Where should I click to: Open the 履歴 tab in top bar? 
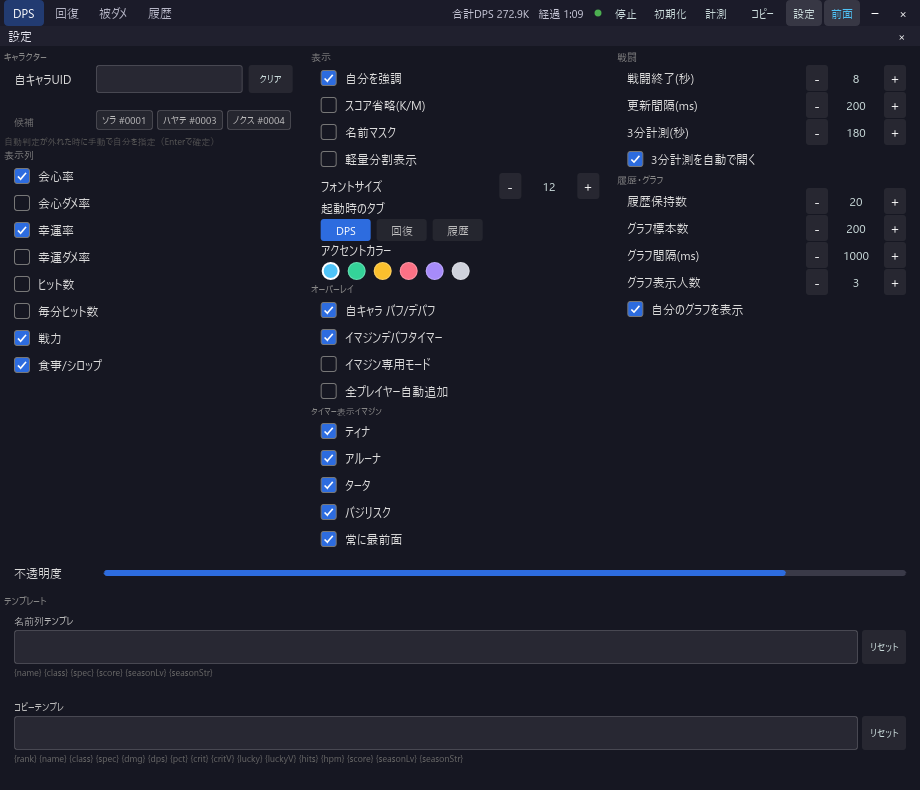pyautogui.click(x=160, y=13)
